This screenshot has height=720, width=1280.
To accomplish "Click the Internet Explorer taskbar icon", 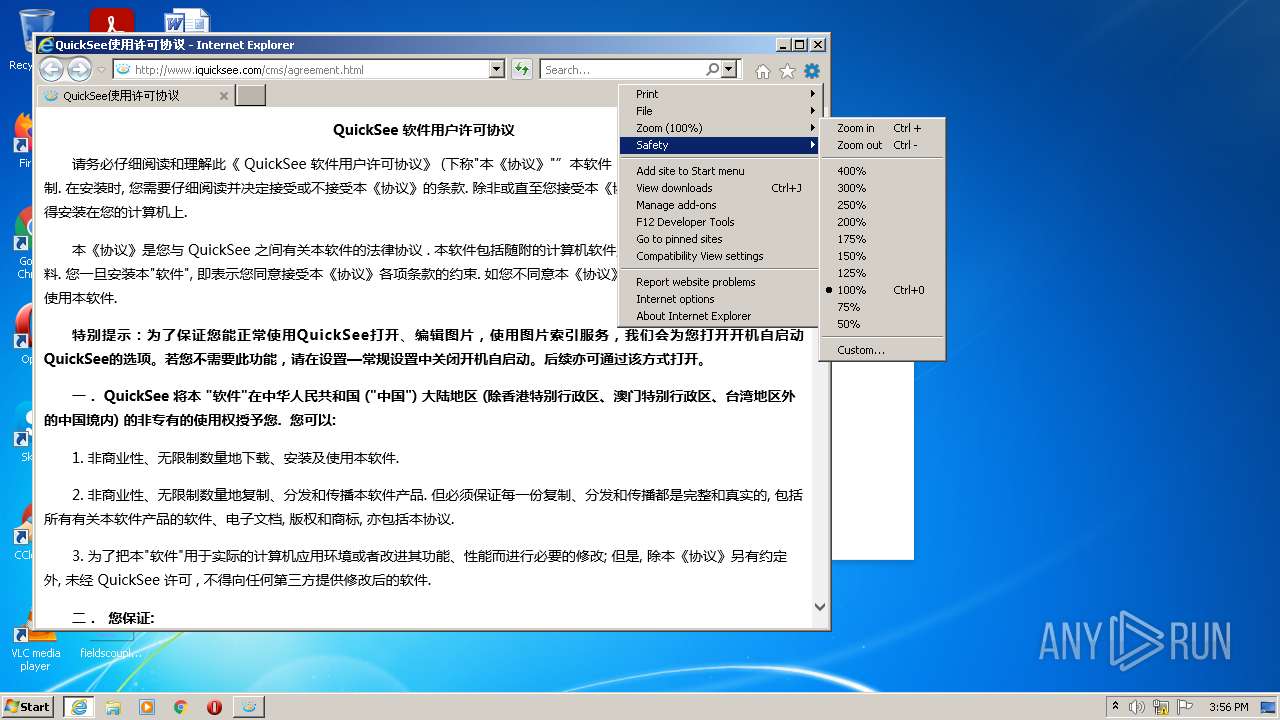I will 79,706.
